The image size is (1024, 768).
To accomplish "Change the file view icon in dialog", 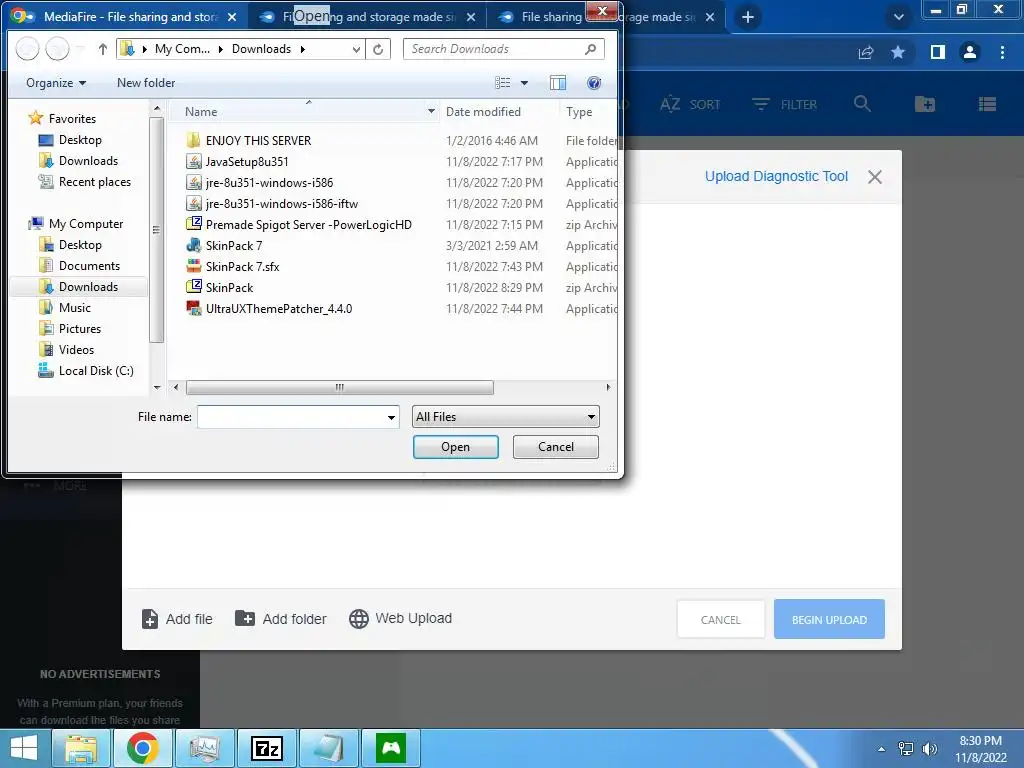I will tap(503, 83).
